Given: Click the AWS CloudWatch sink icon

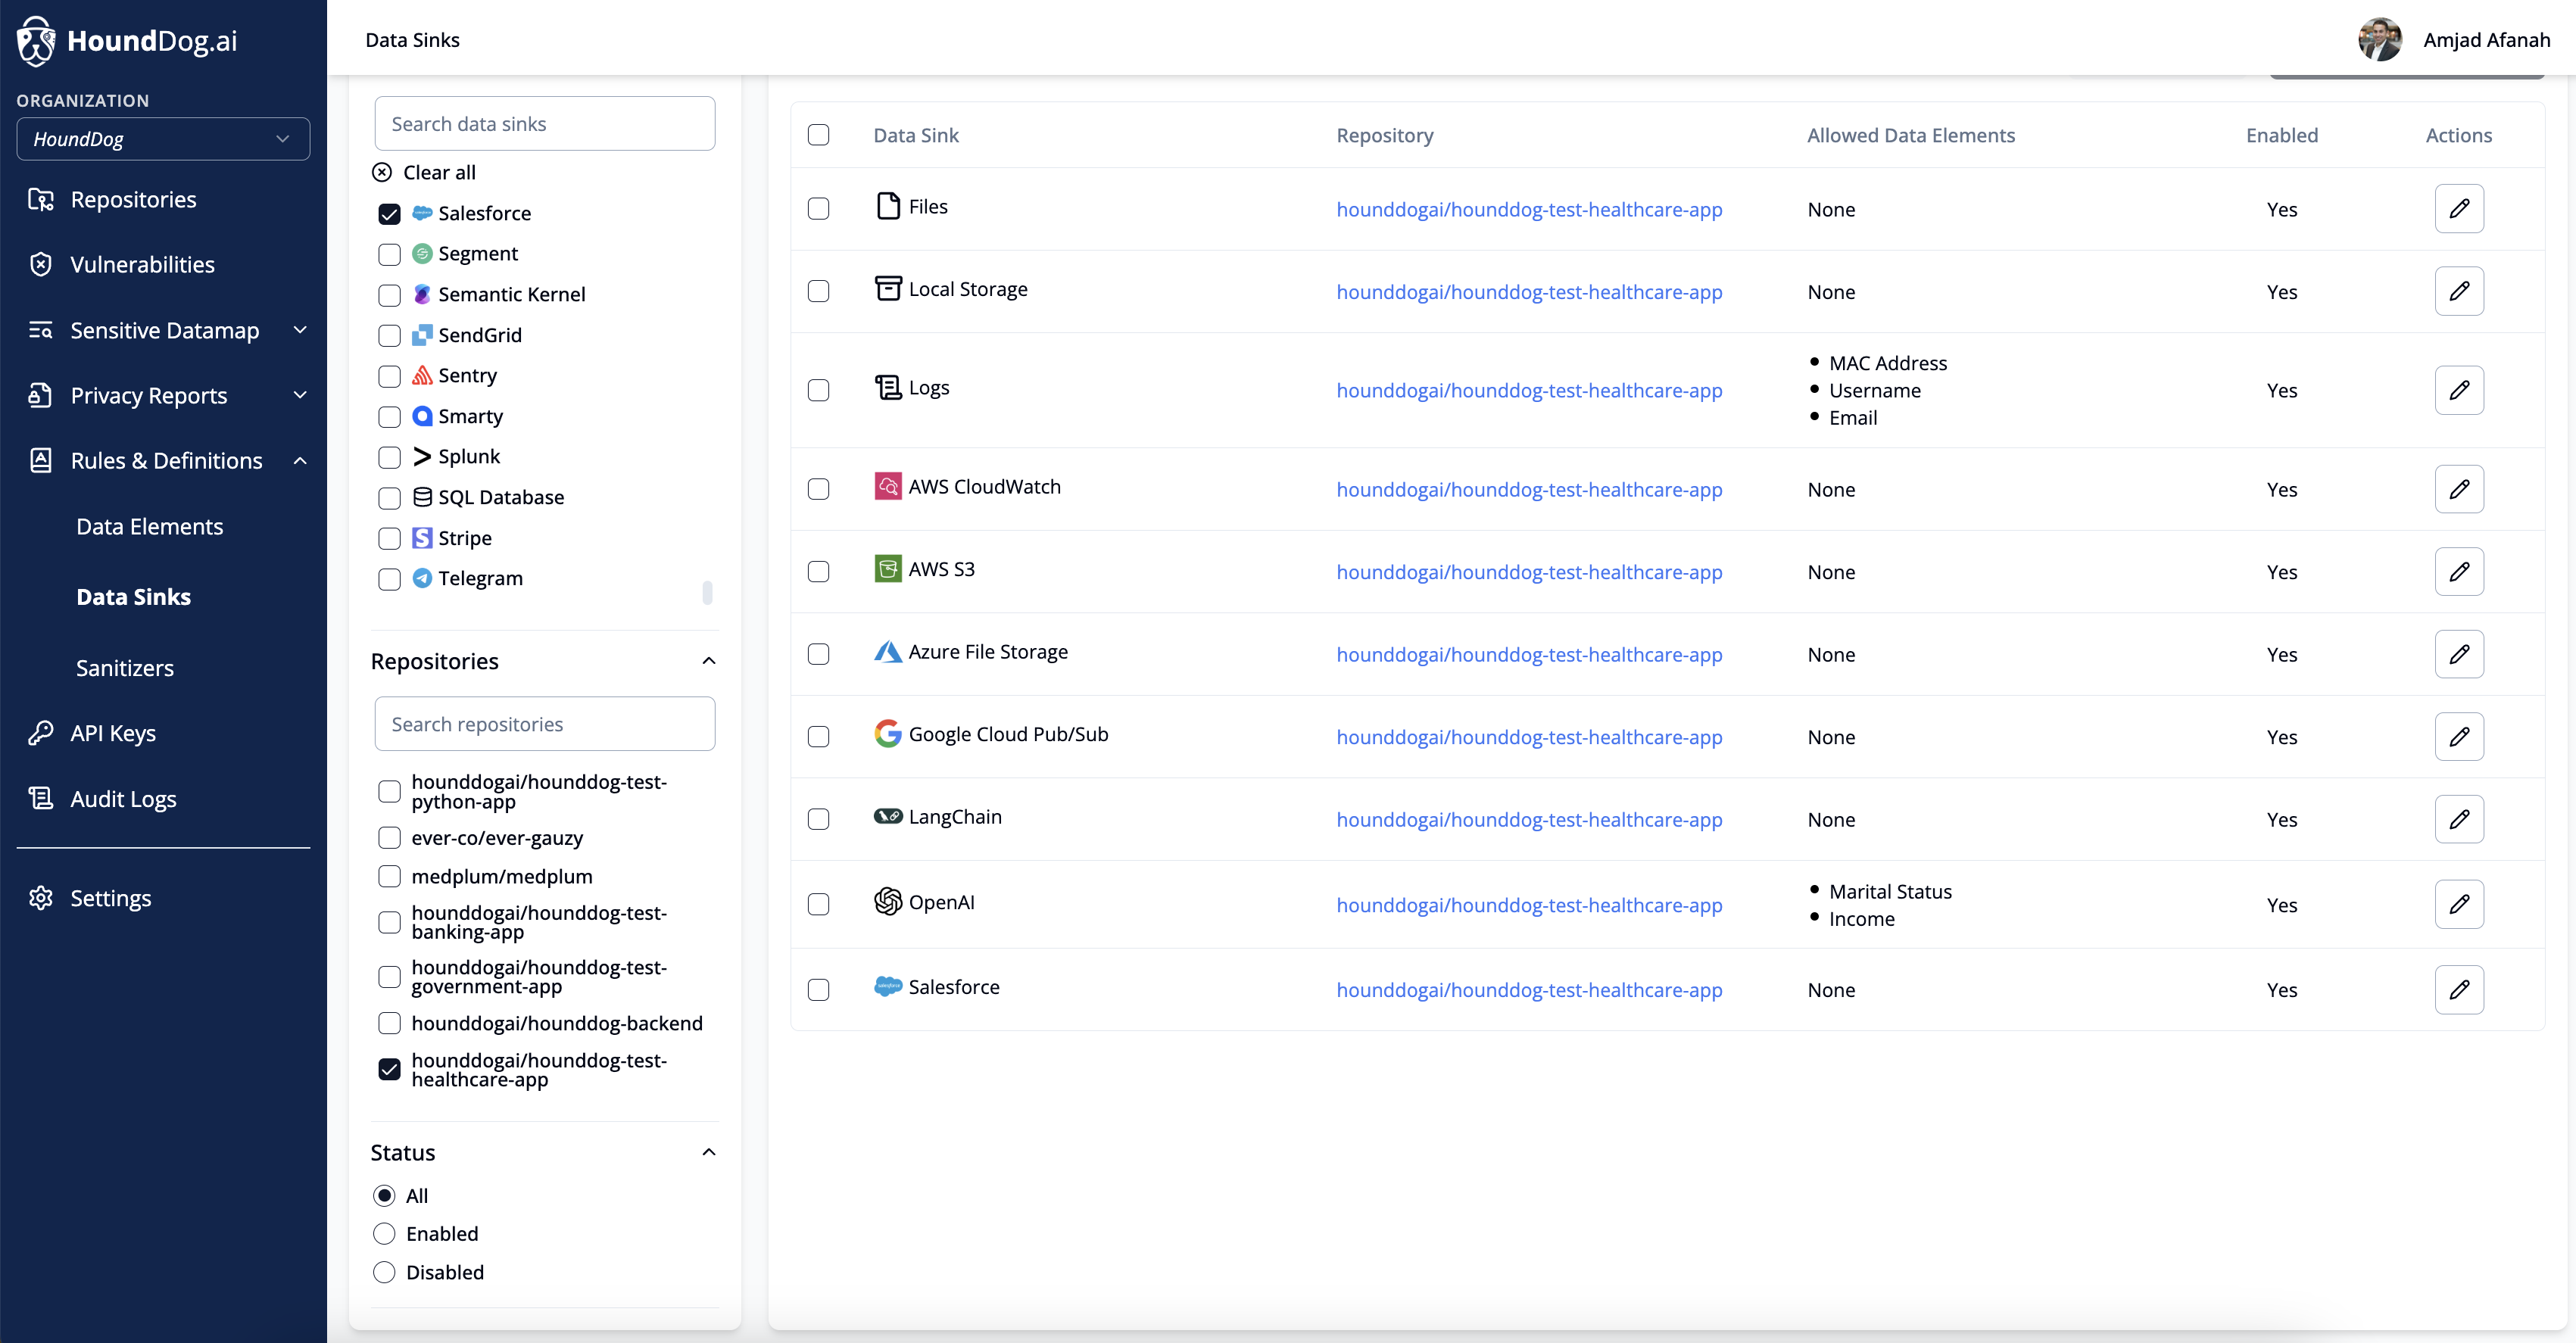Looking at the screenshot, I should tap(887, 487).
